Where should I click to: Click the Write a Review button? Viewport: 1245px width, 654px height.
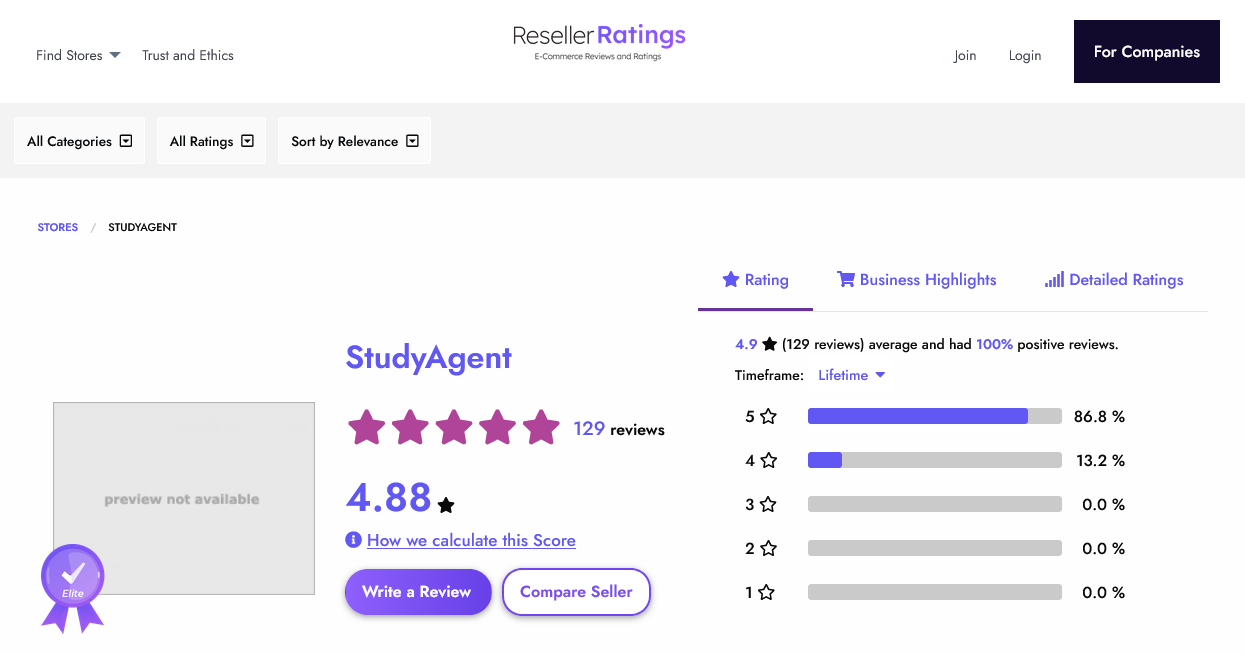pyautogui.click(x=417, y=591)
